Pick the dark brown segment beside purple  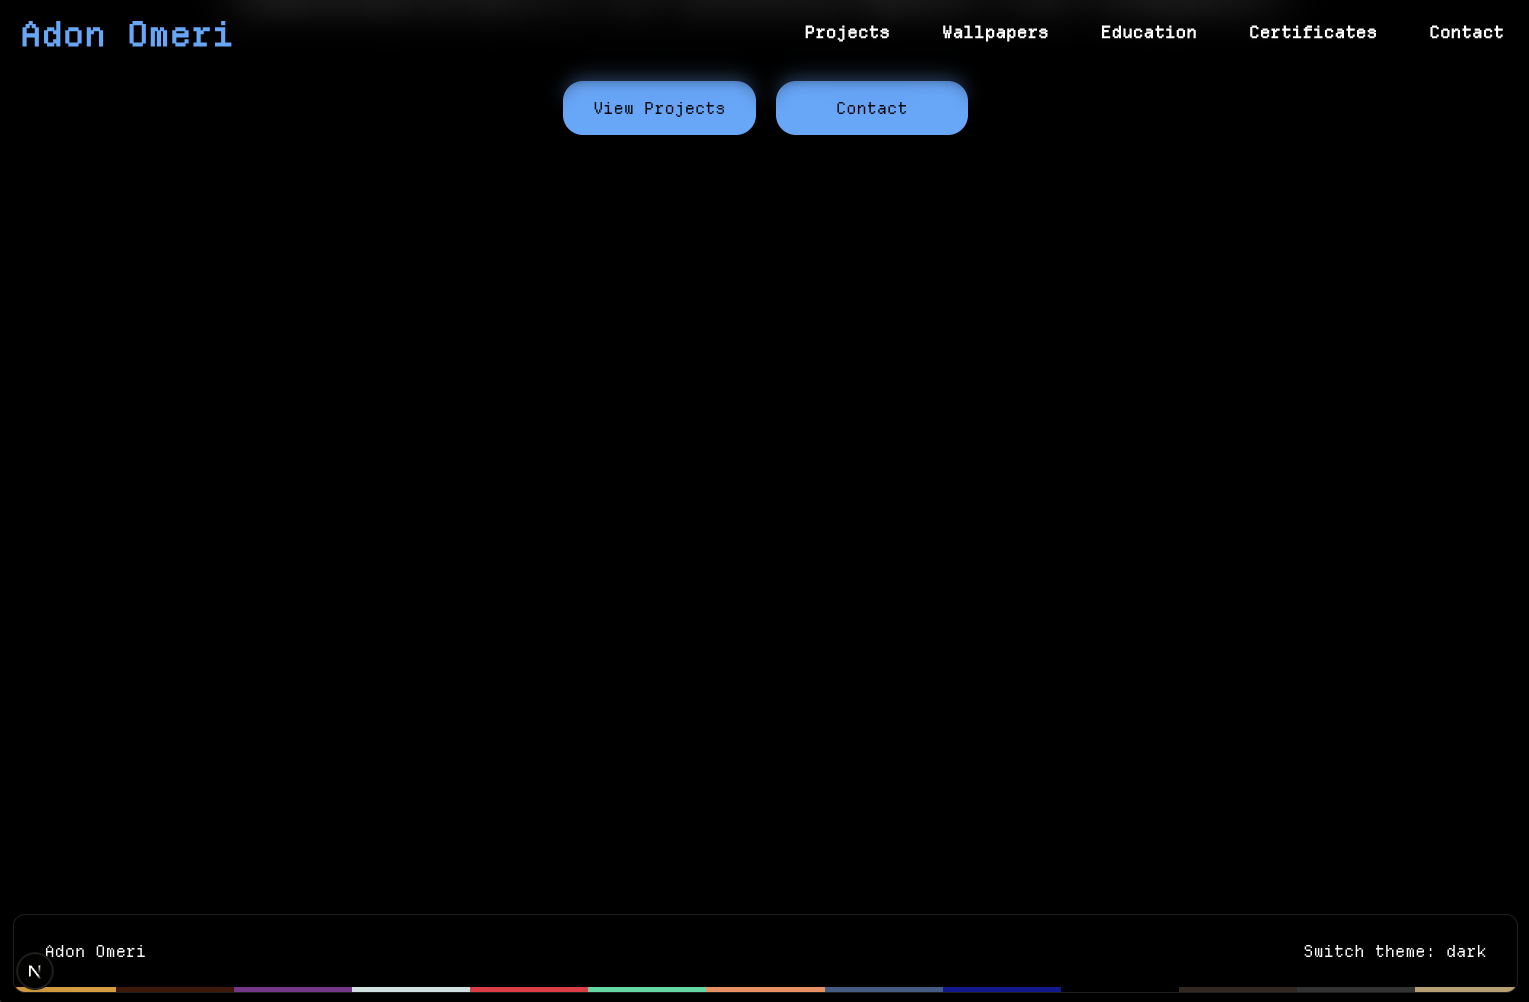click(174, 989)
